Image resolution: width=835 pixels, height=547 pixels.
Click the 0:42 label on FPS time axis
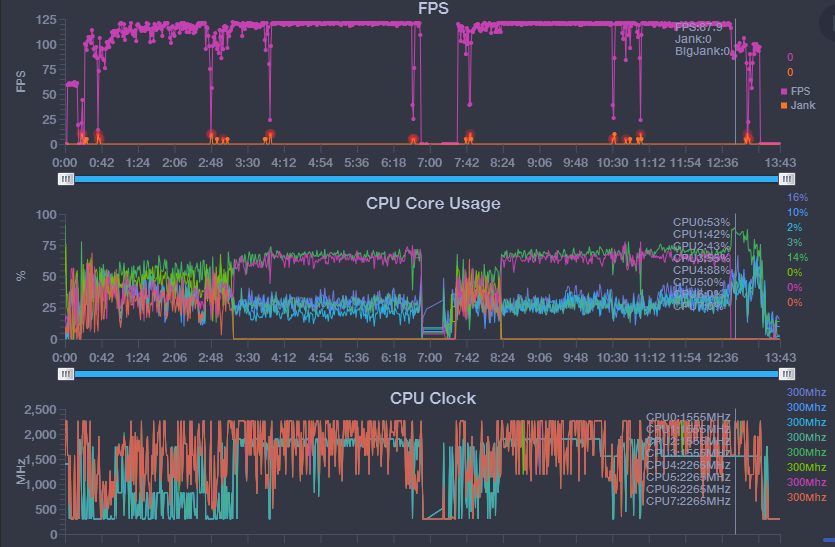pos(101,162)
